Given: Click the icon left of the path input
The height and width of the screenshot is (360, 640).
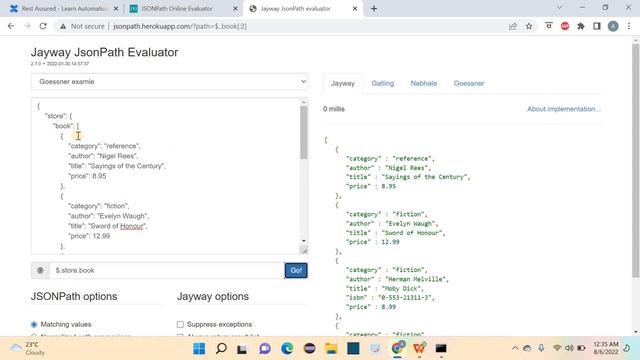Looking at the screenshot, I should coord(40,270).
